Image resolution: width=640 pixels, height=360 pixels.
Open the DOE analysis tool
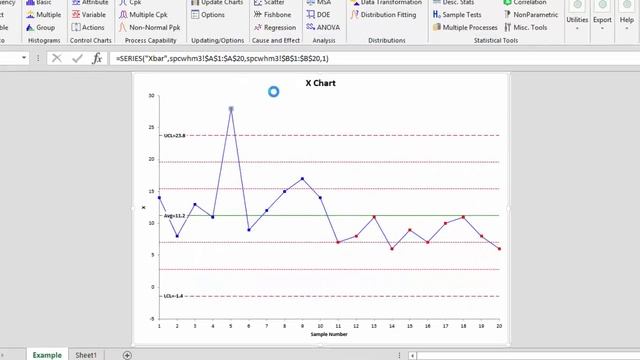[x=318, y=15]
